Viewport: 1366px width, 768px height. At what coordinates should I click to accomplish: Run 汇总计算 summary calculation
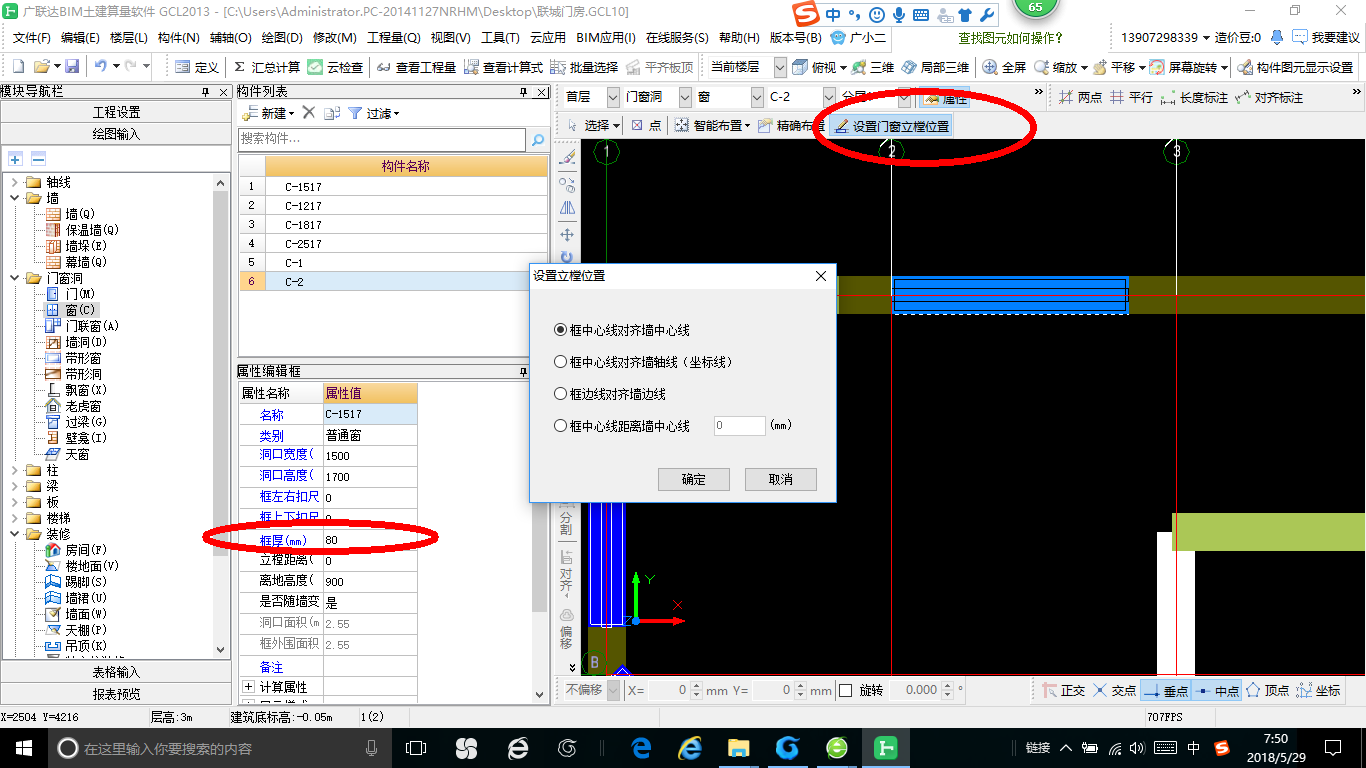click(267, 67)
